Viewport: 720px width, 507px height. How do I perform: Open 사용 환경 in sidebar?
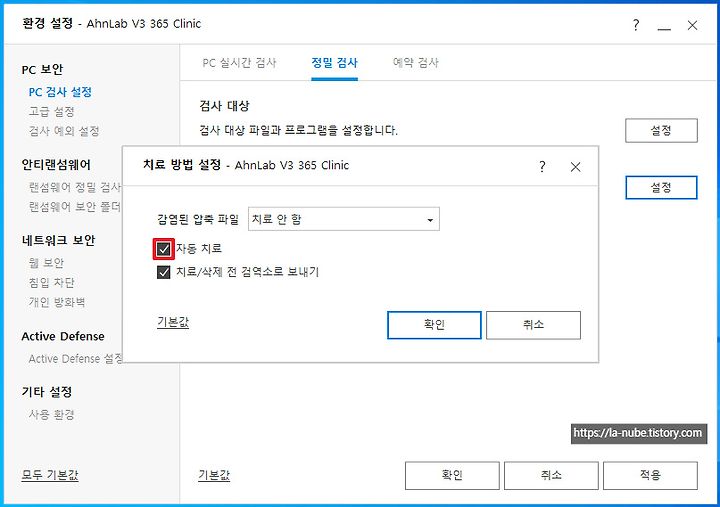[x=51, y=415]
